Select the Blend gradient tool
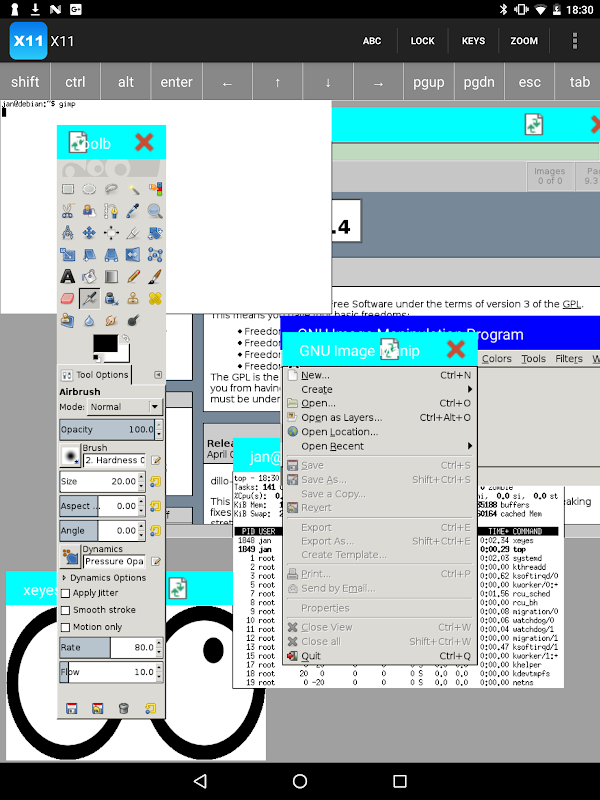 (x=111, y=277)
